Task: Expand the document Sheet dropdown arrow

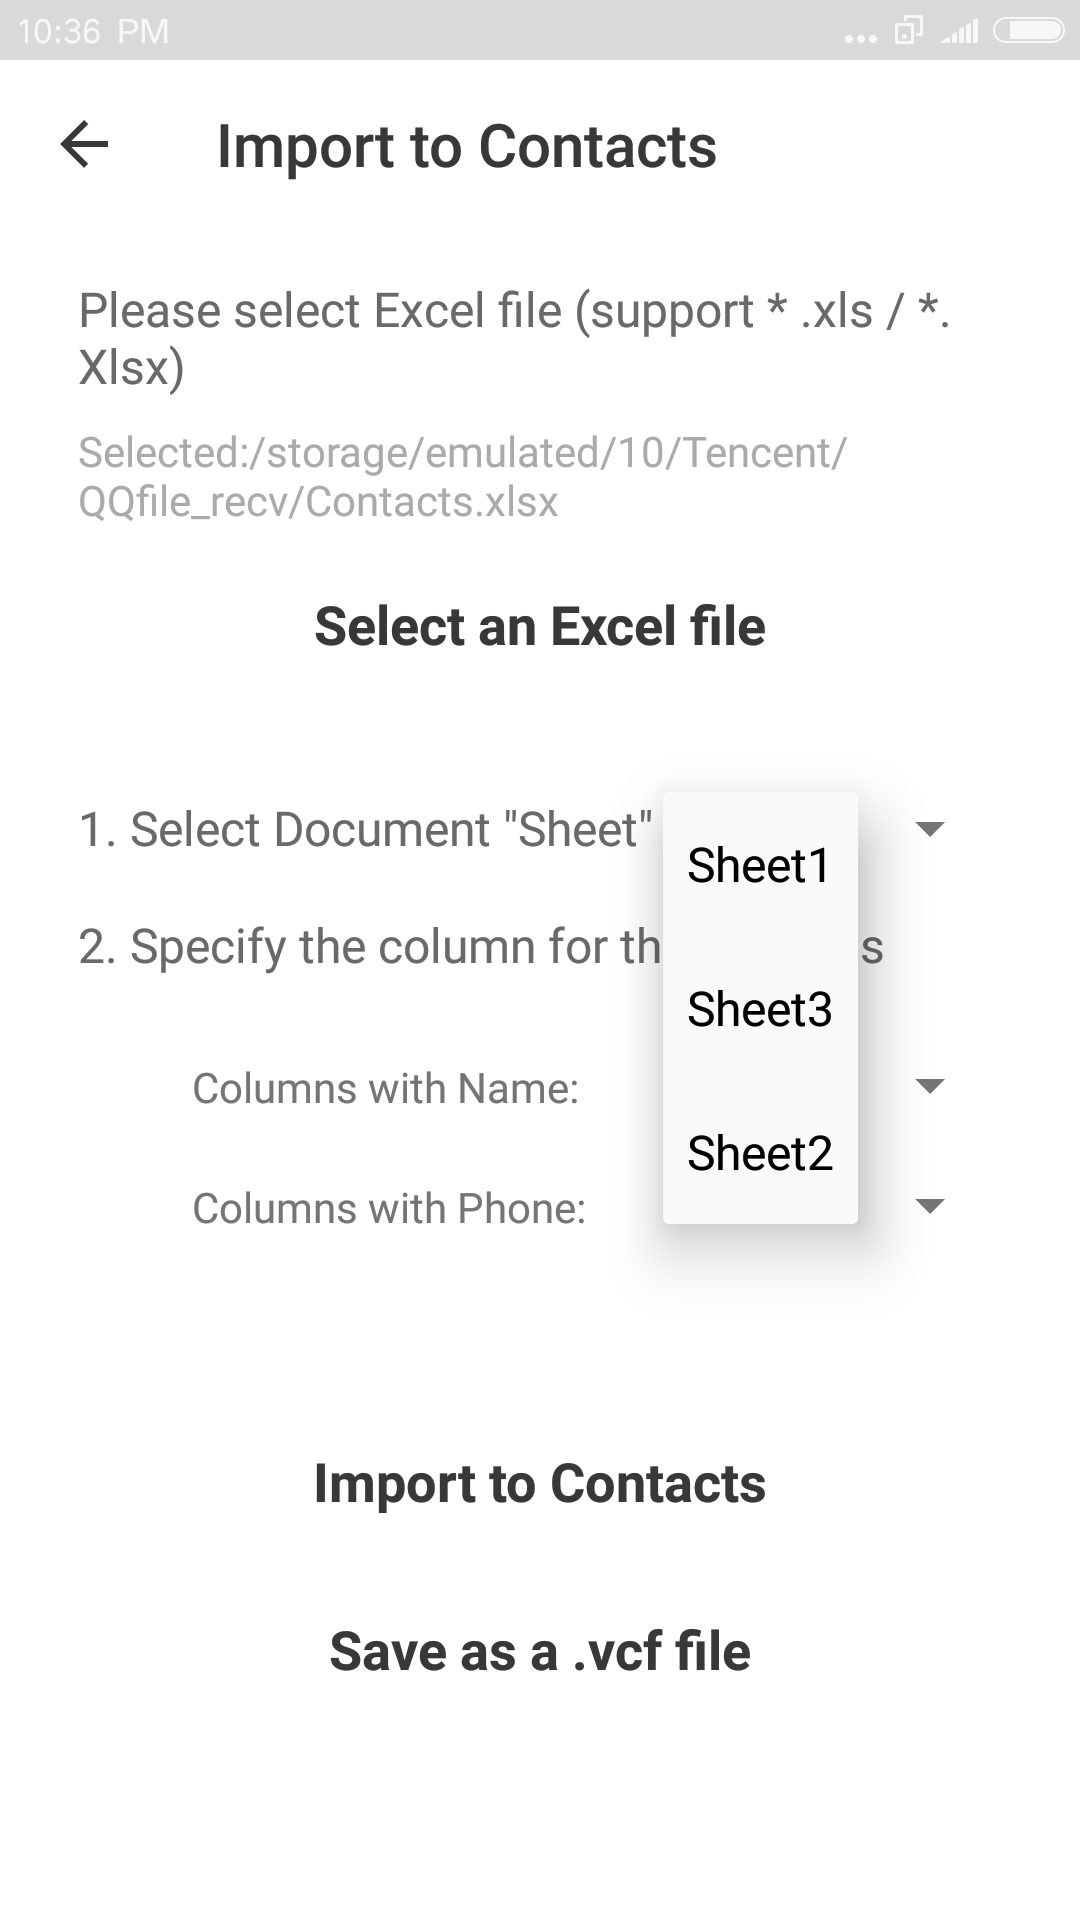Action: [930, 829]
